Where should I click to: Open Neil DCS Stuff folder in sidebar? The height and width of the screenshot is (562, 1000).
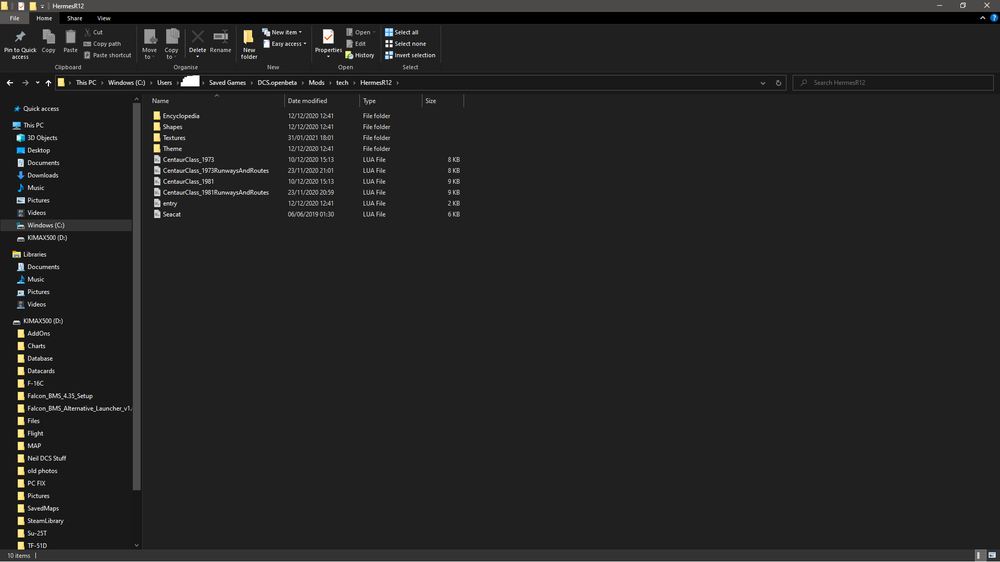pos(47,459)
